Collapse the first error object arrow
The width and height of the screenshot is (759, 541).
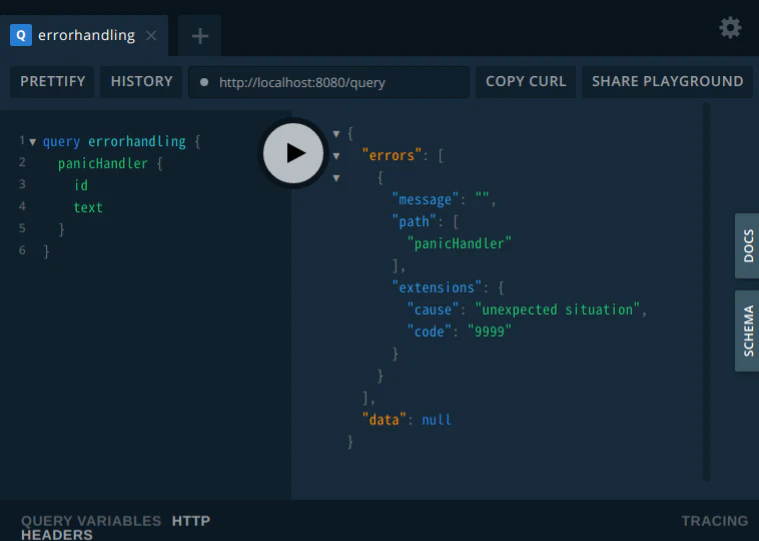click(x=336, y=178)
